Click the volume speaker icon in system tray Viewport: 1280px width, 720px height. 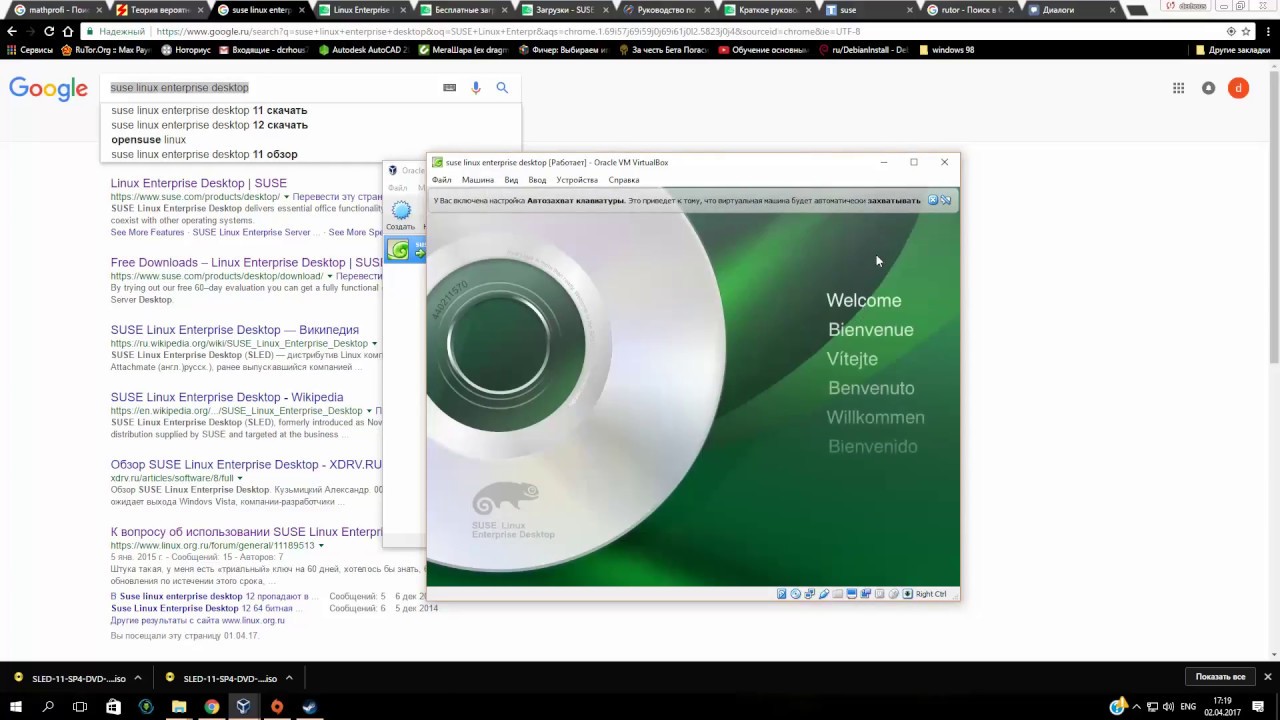[1168, 707]
